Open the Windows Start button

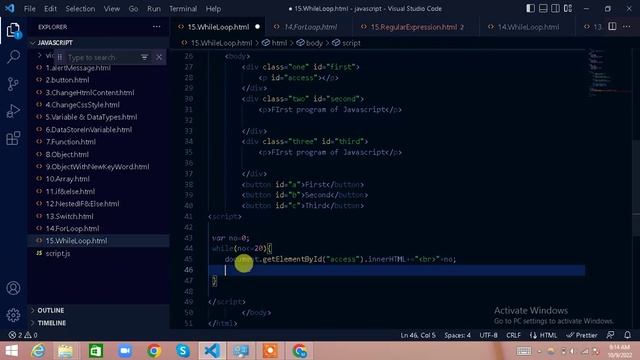[11, 351]
